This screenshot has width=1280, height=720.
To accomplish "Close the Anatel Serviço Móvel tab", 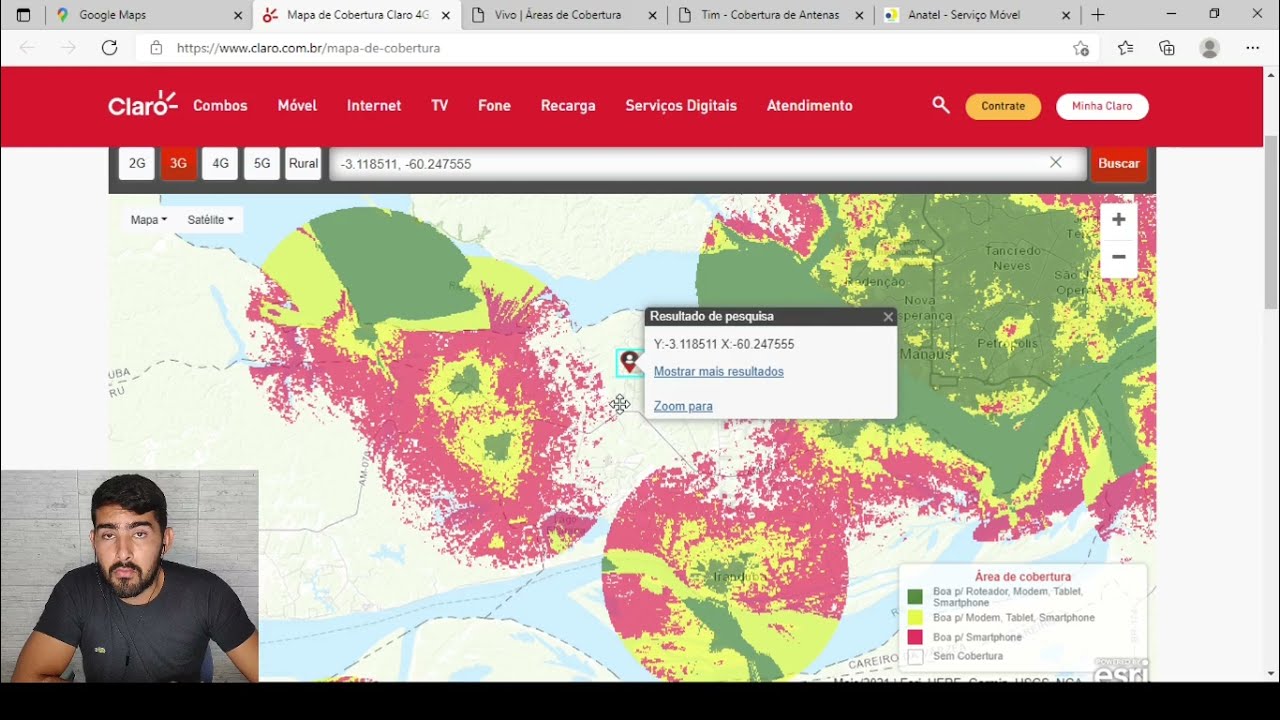I will click(1066, 15).
